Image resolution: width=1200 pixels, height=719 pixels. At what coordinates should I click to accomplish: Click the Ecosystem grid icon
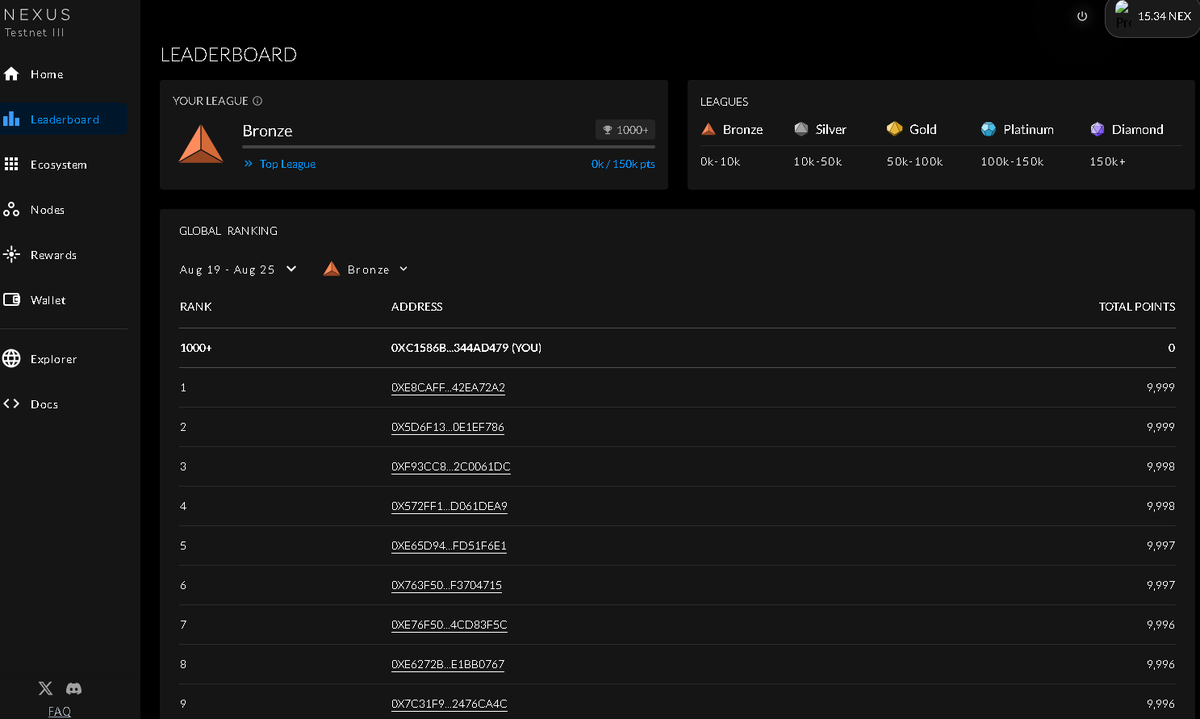[x=12, y=164]
